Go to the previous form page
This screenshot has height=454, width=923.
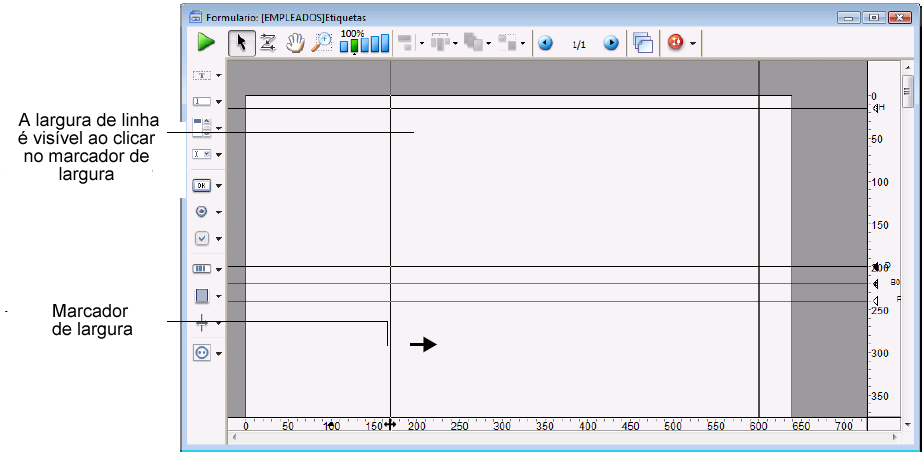pyautogui.click(x=545, y=43)
